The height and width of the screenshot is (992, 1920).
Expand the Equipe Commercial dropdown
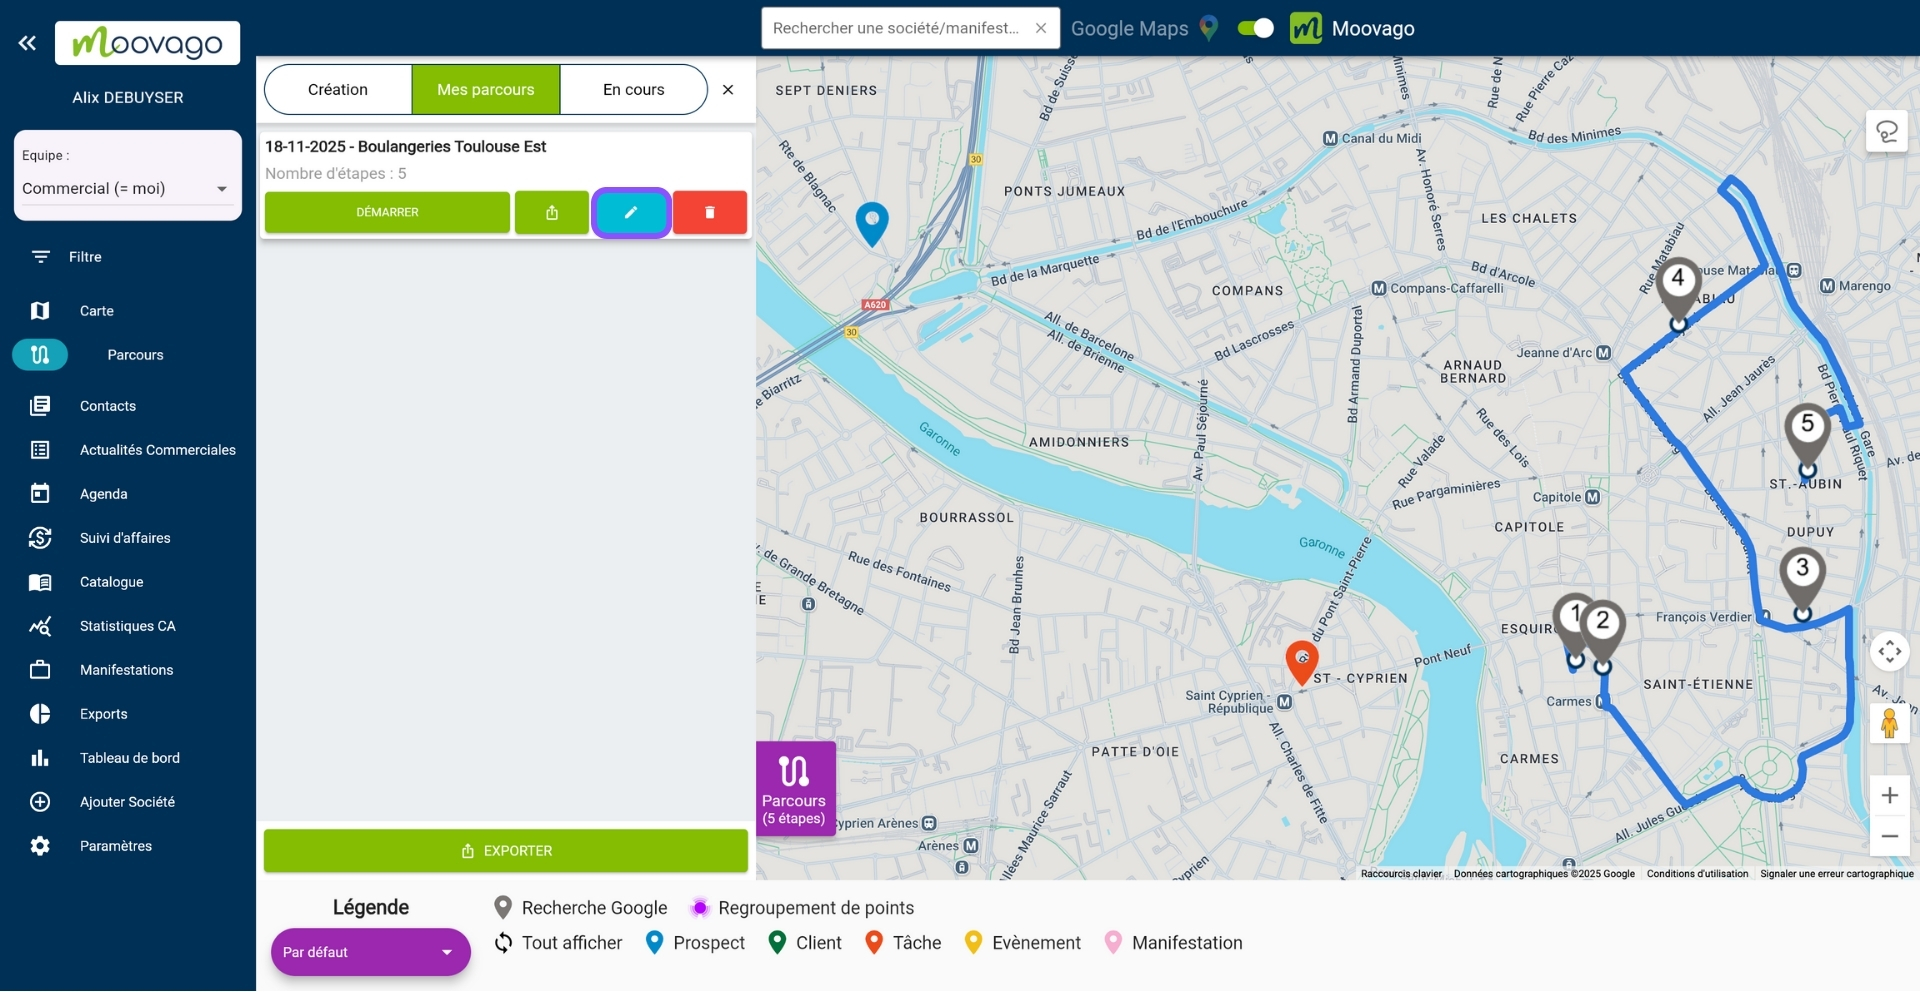click(127, 189)
